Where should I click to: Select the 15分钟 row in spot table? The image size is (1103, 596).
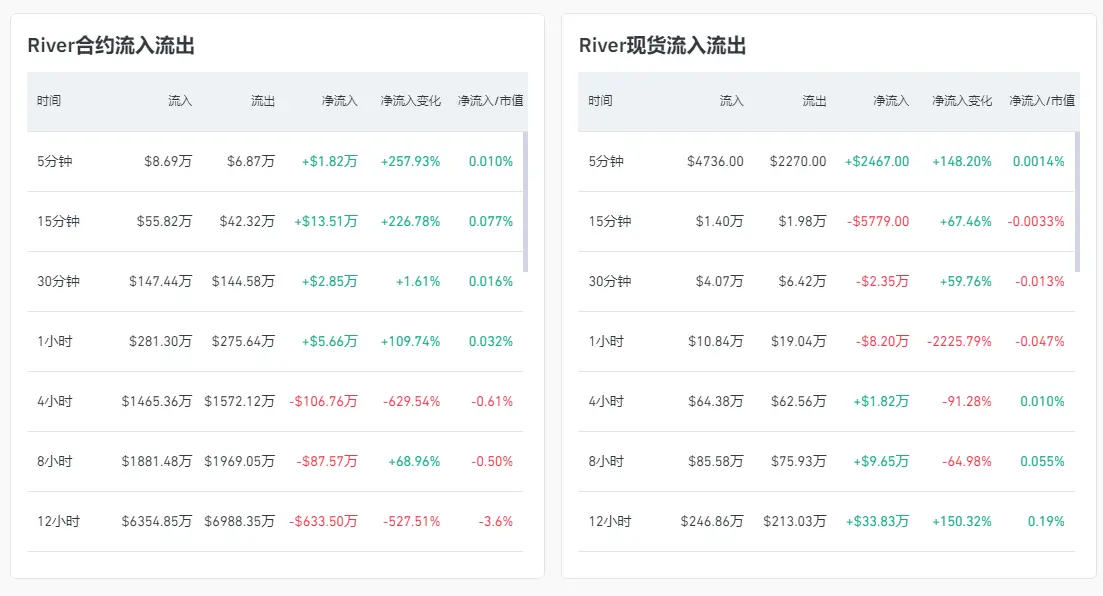pos(827,222)
